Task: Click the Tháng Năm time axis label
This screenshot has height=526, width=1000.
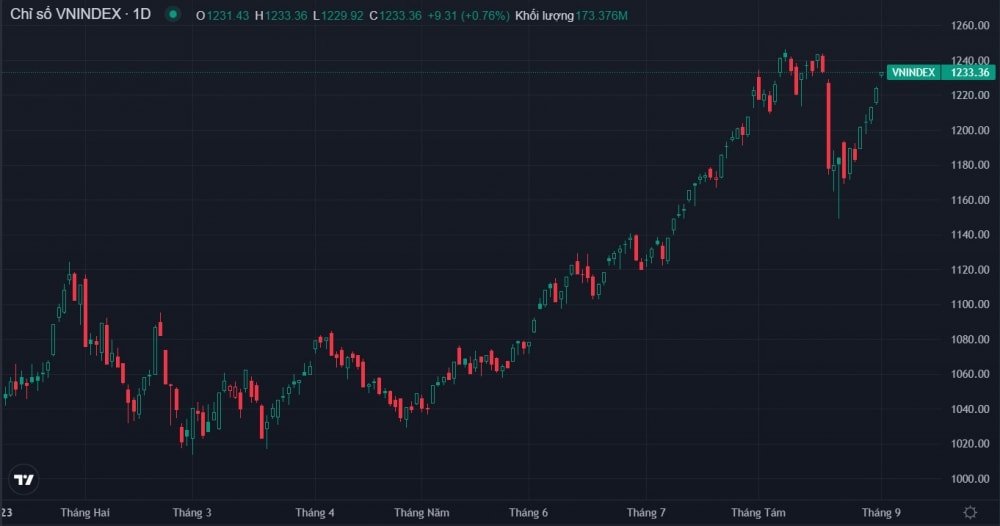Action: (422, 513)
